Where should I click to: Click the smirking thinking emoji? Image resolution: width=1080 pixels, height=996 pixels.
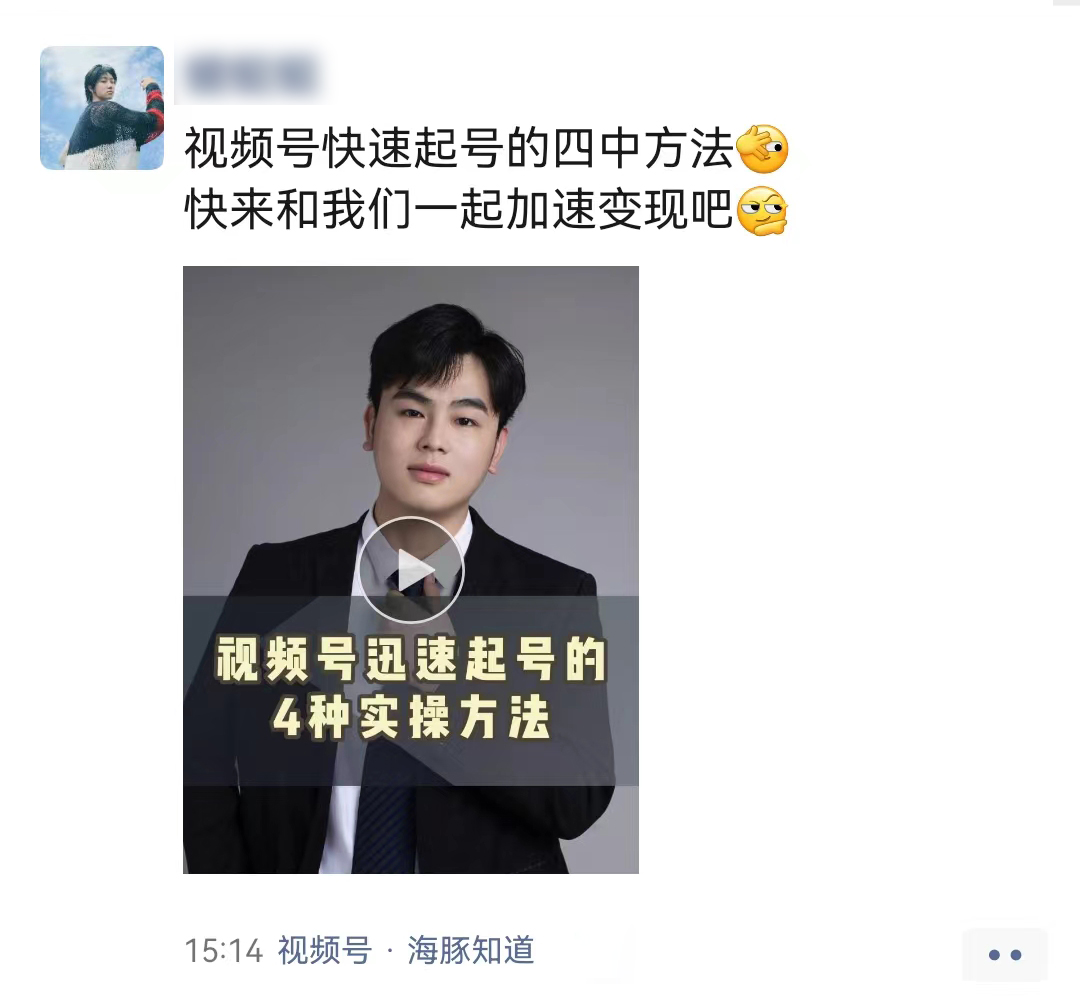pos(762,211)
